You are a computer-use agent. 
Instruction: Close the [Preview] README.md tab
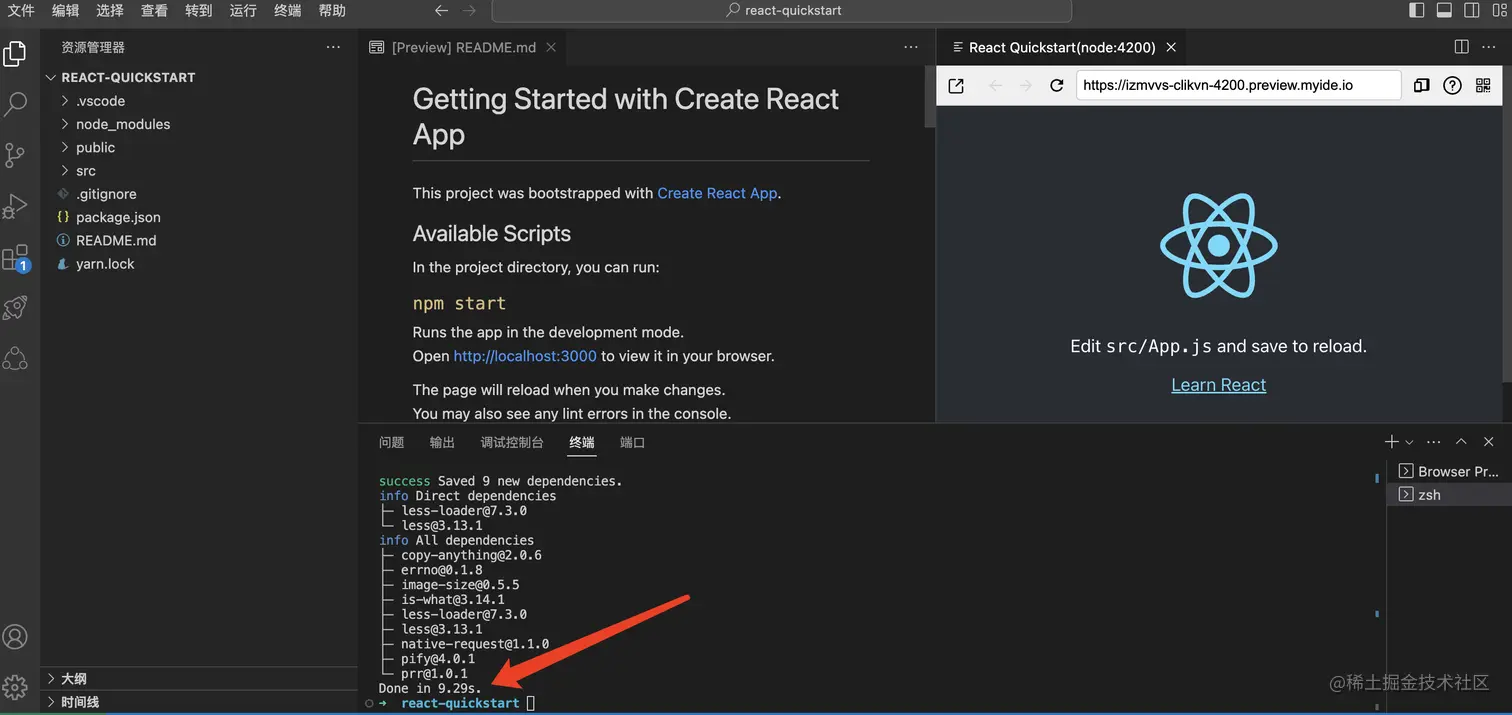click(x=551, y=47)
